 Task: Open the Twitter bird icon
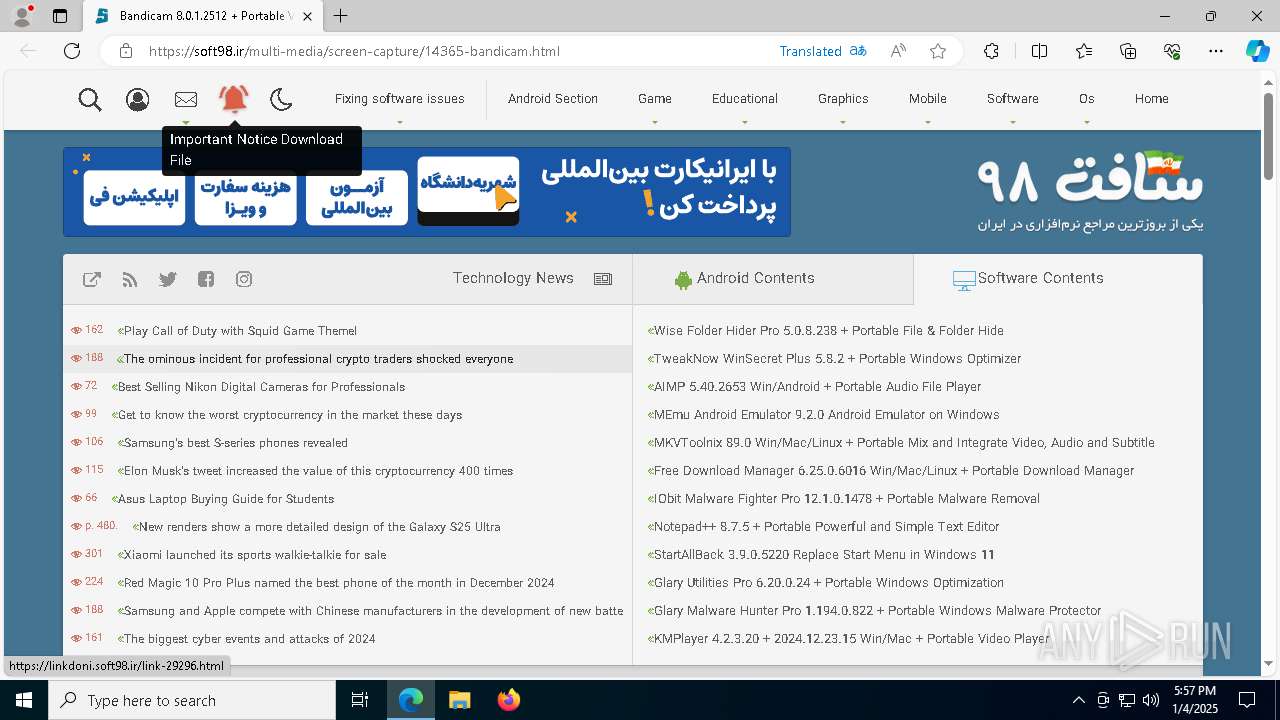pos(168,279)
